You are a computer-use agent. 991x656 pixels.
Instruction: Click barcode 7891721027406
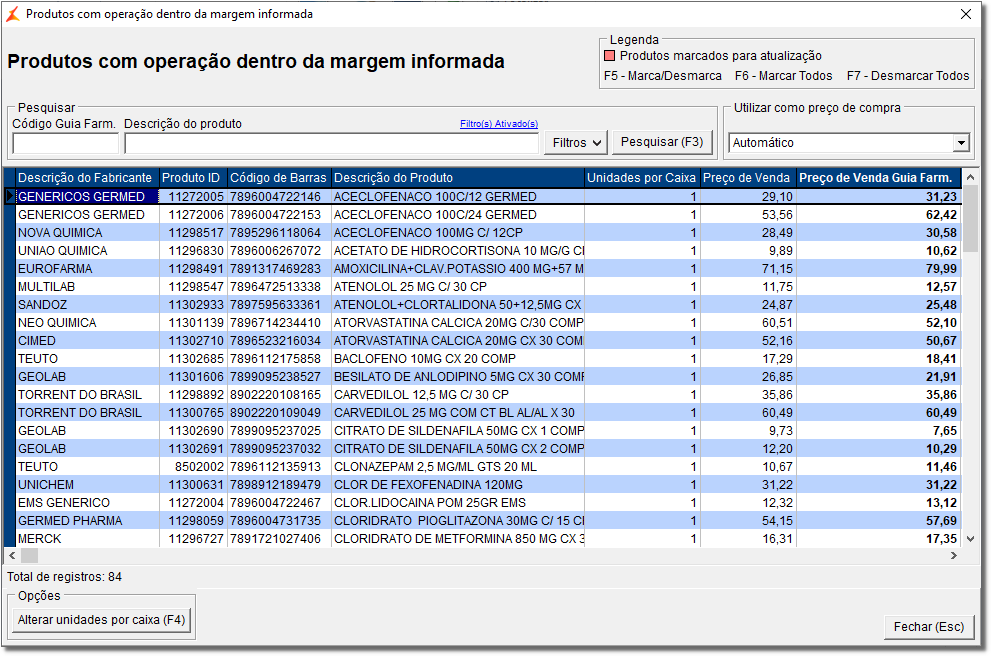tap(276, 539)
